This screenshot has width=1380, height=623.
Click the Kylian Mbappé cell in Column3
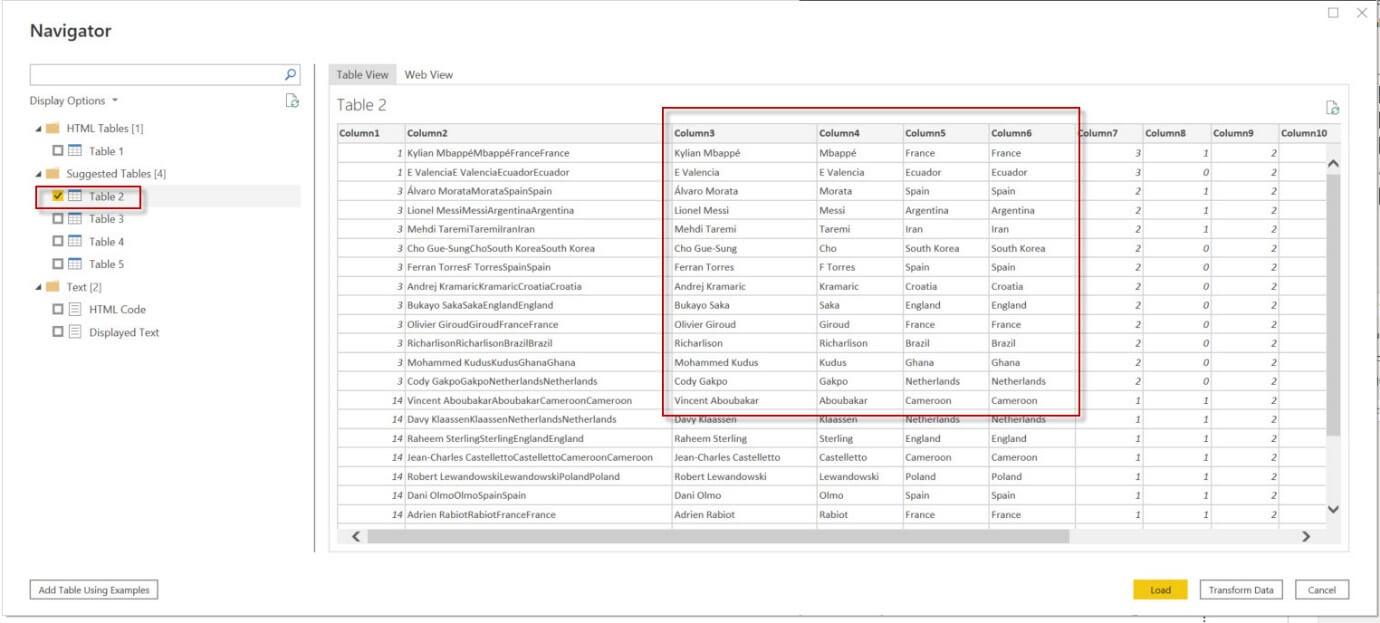pyautogui.click(x=743, y=153)
